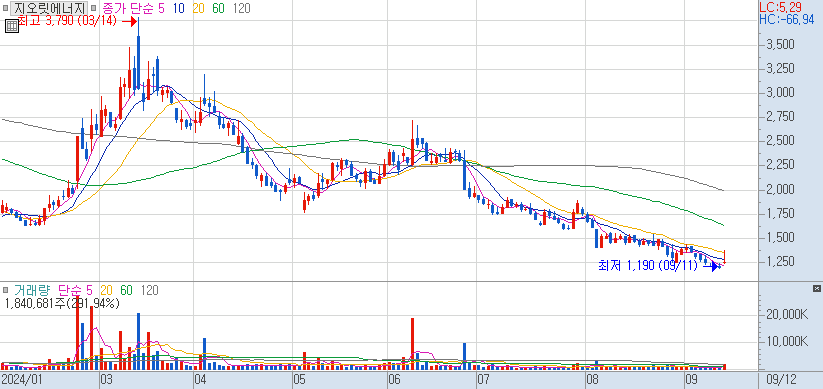
Task: Click the HC:-66,94 indicator text
Action: click(x=787, y=20)
